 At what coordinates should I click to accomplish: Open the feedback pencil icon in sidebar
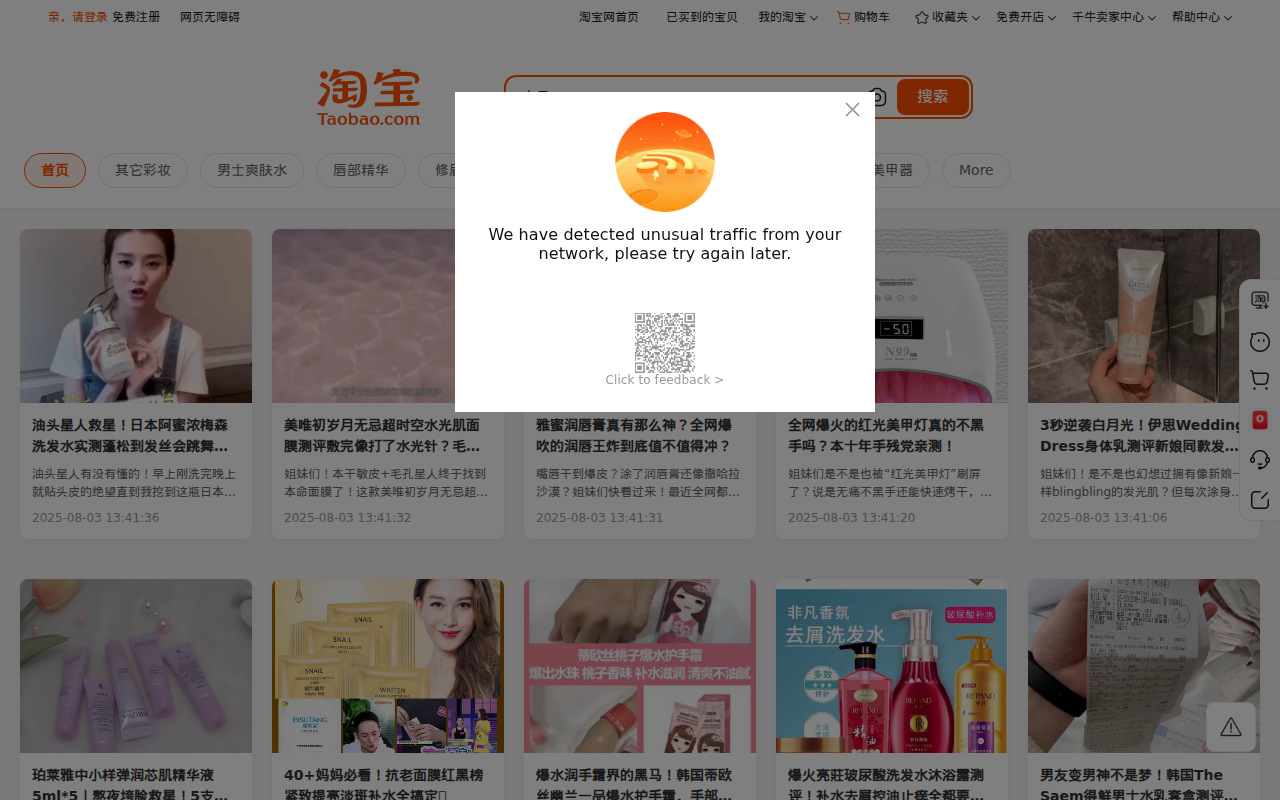(x=1260, y=498)
